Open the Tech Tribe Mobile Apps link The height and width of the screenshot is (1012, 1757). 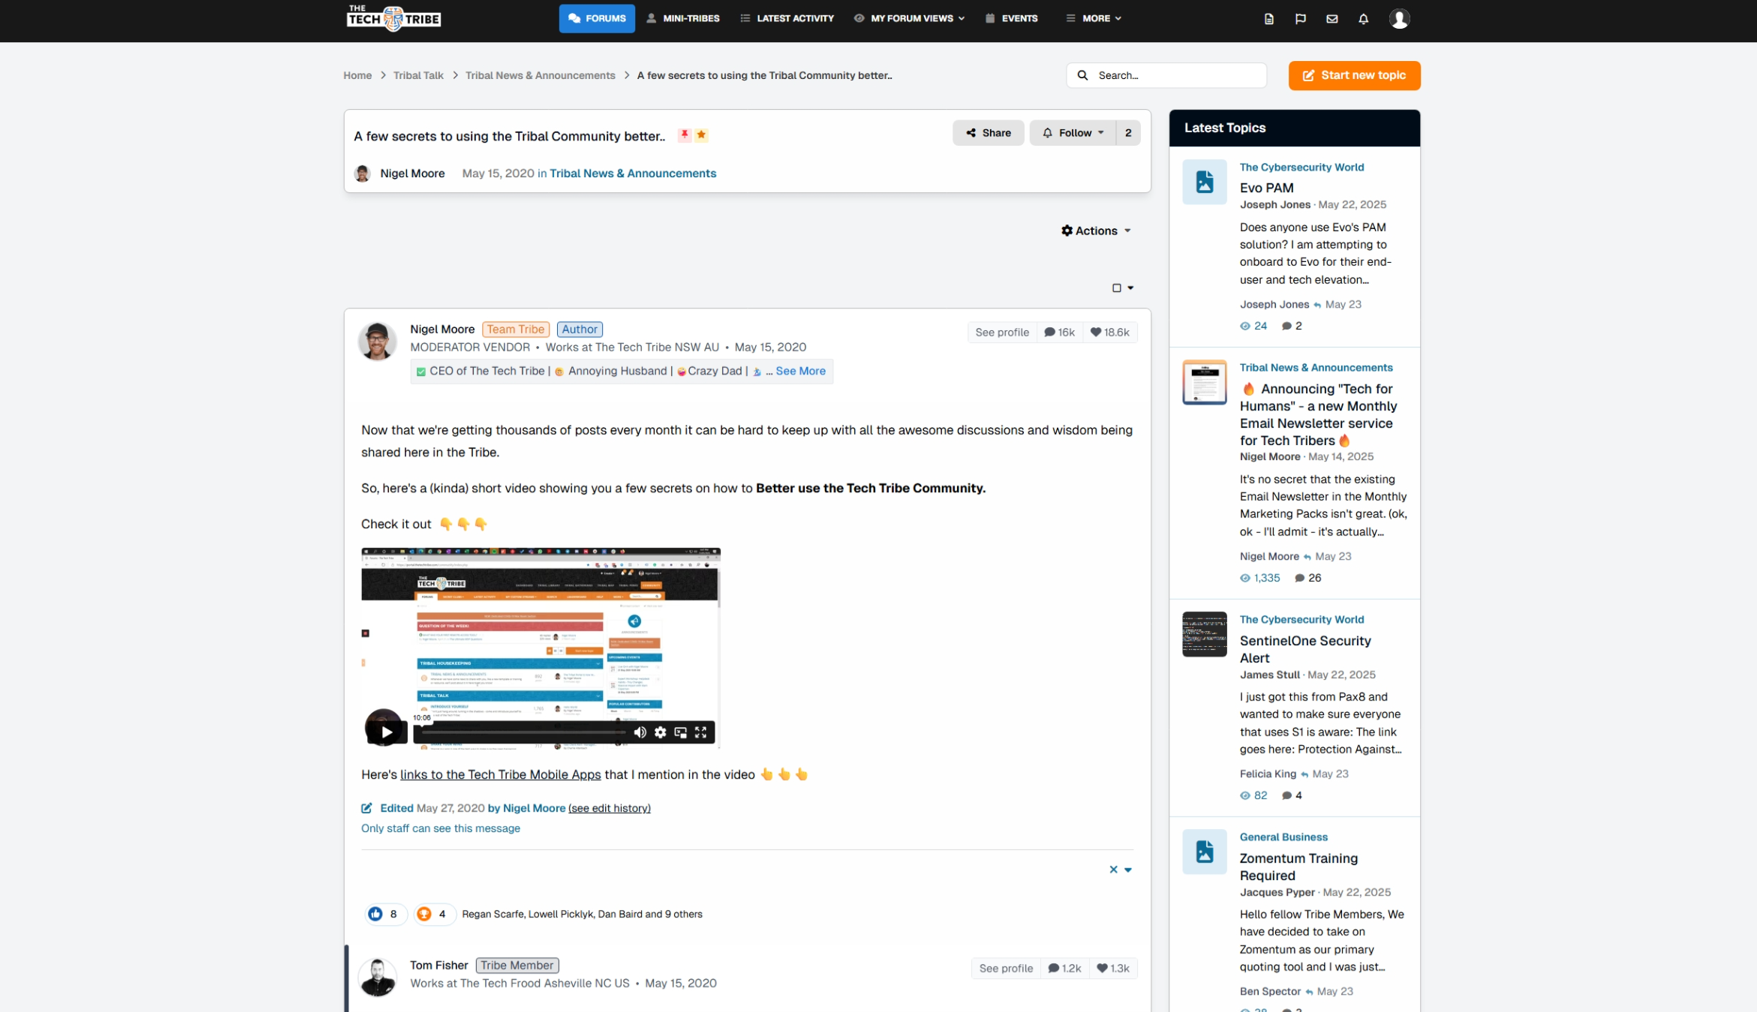500,774
